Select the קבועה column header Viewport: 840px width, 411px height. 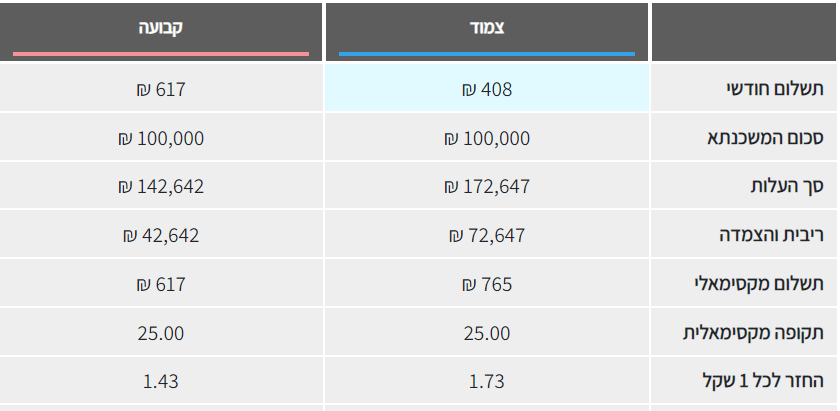pos(160,28)
